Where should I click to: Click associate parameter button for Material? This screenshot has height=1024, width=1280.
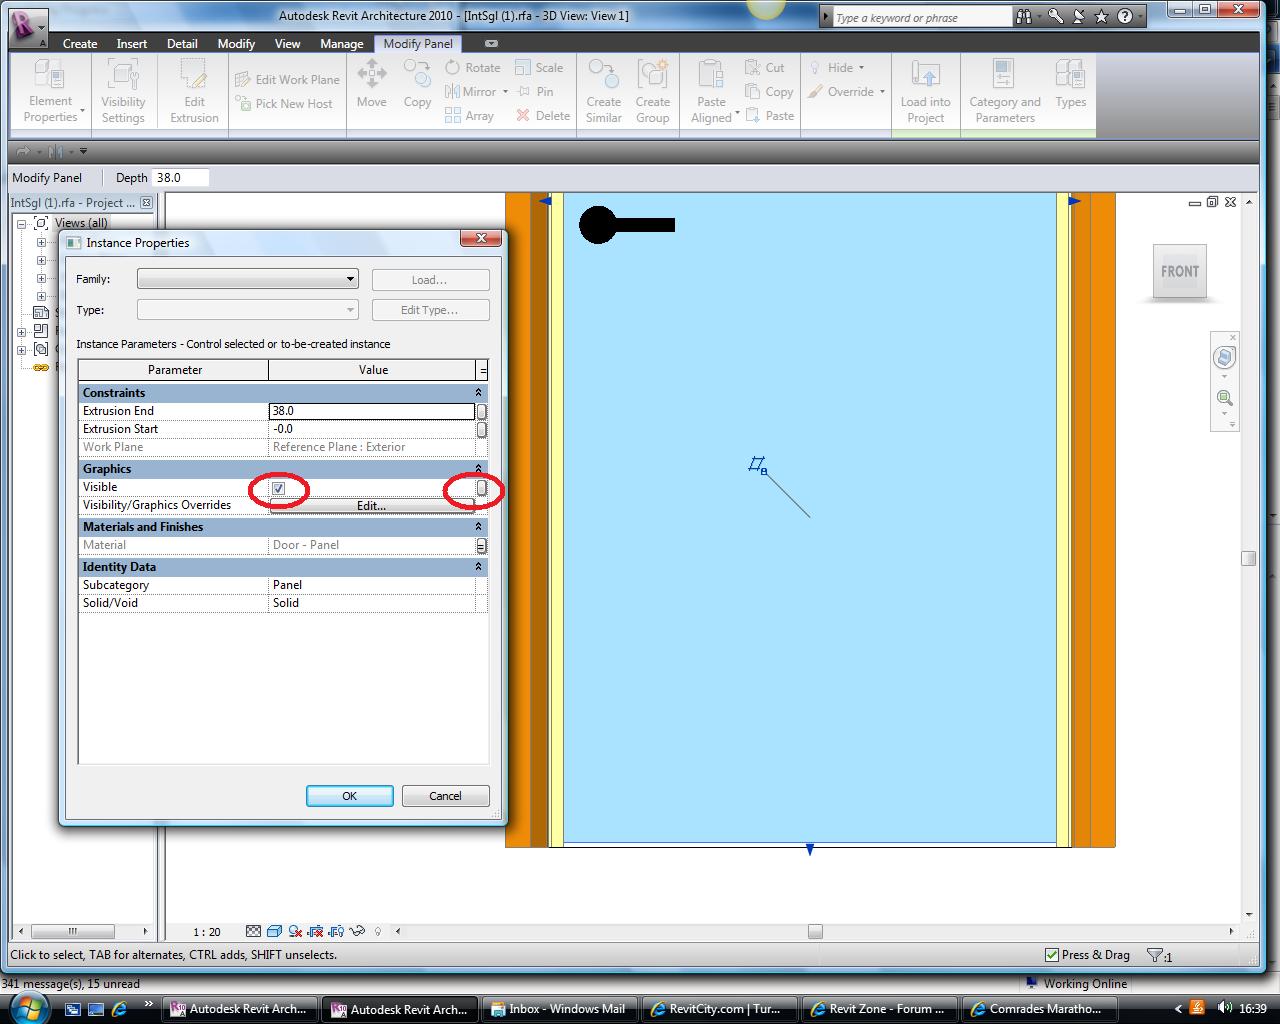(482, 546)
